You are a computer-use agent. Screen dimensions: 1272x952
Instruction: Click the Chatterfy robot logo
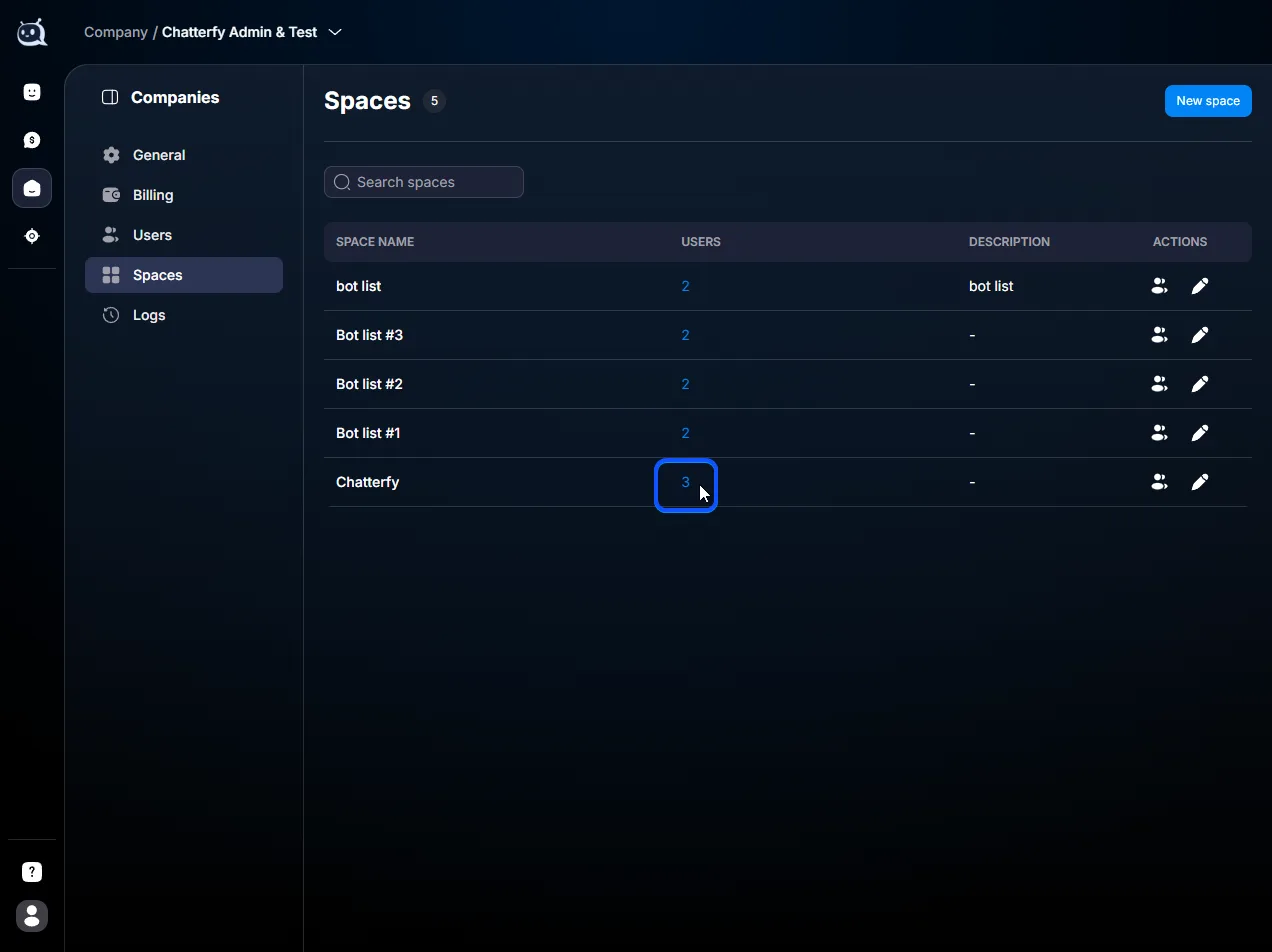click(x=32, y=32)
